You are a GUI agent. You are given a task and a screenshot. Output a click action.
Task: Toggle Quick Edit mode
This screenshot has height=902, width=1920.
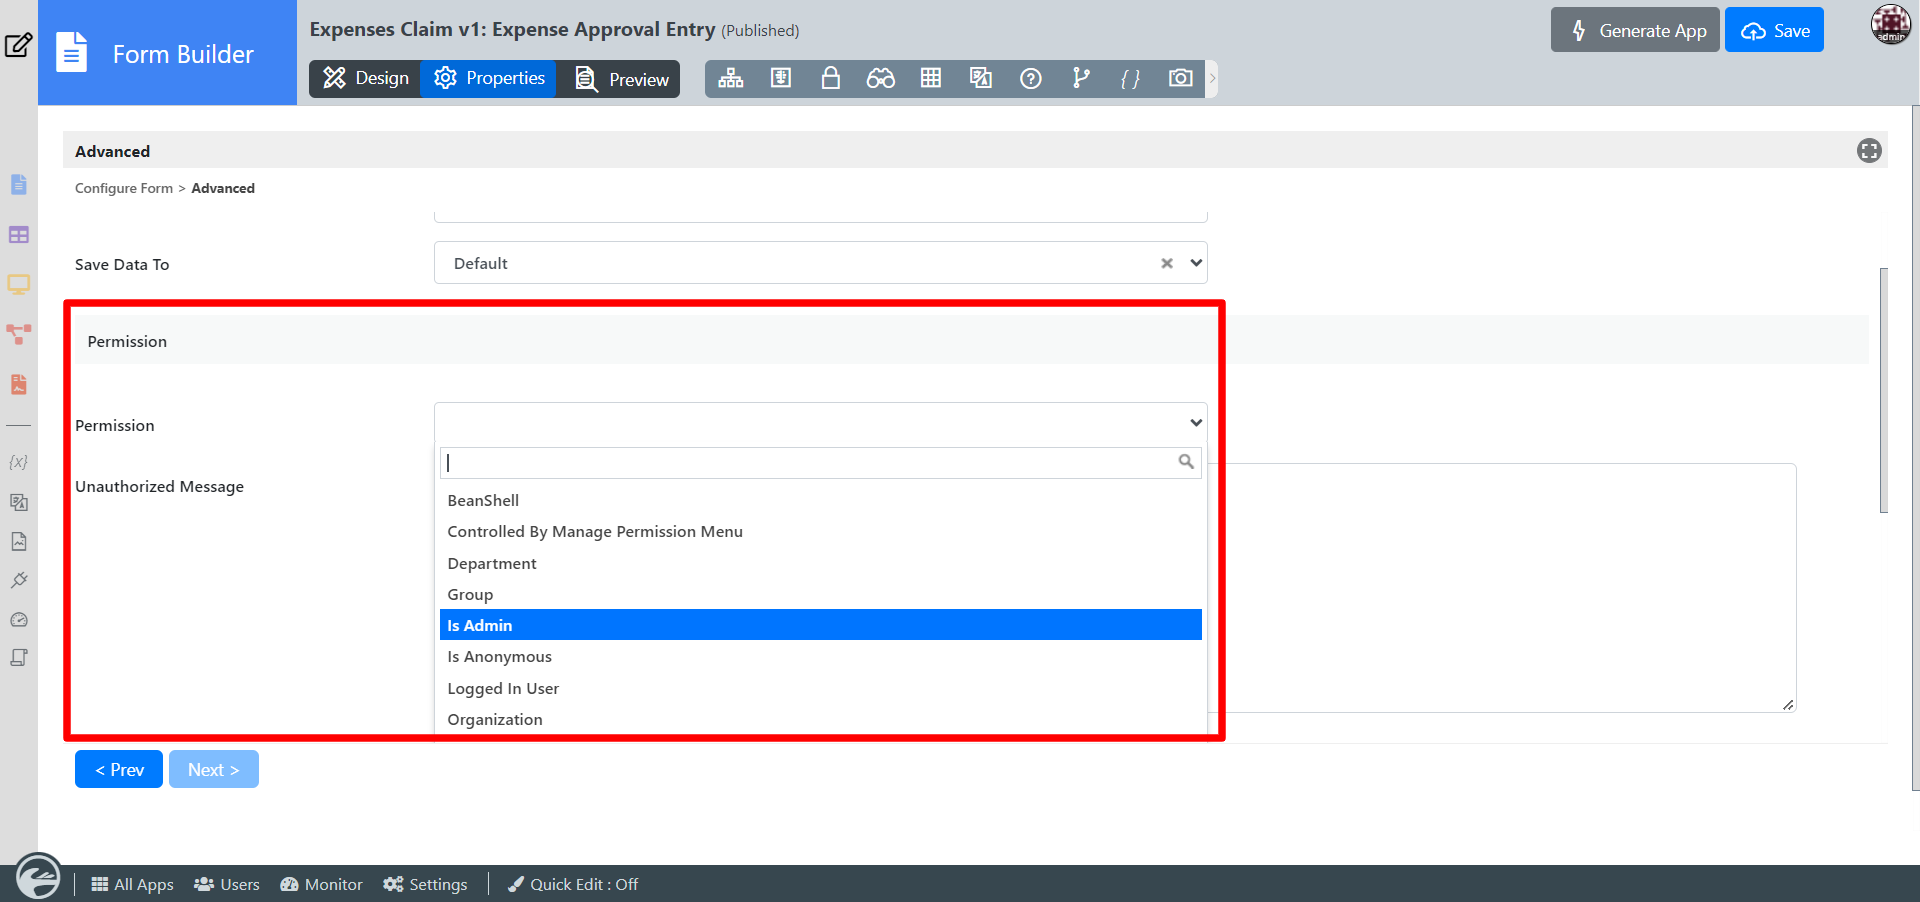pos(573,884)
